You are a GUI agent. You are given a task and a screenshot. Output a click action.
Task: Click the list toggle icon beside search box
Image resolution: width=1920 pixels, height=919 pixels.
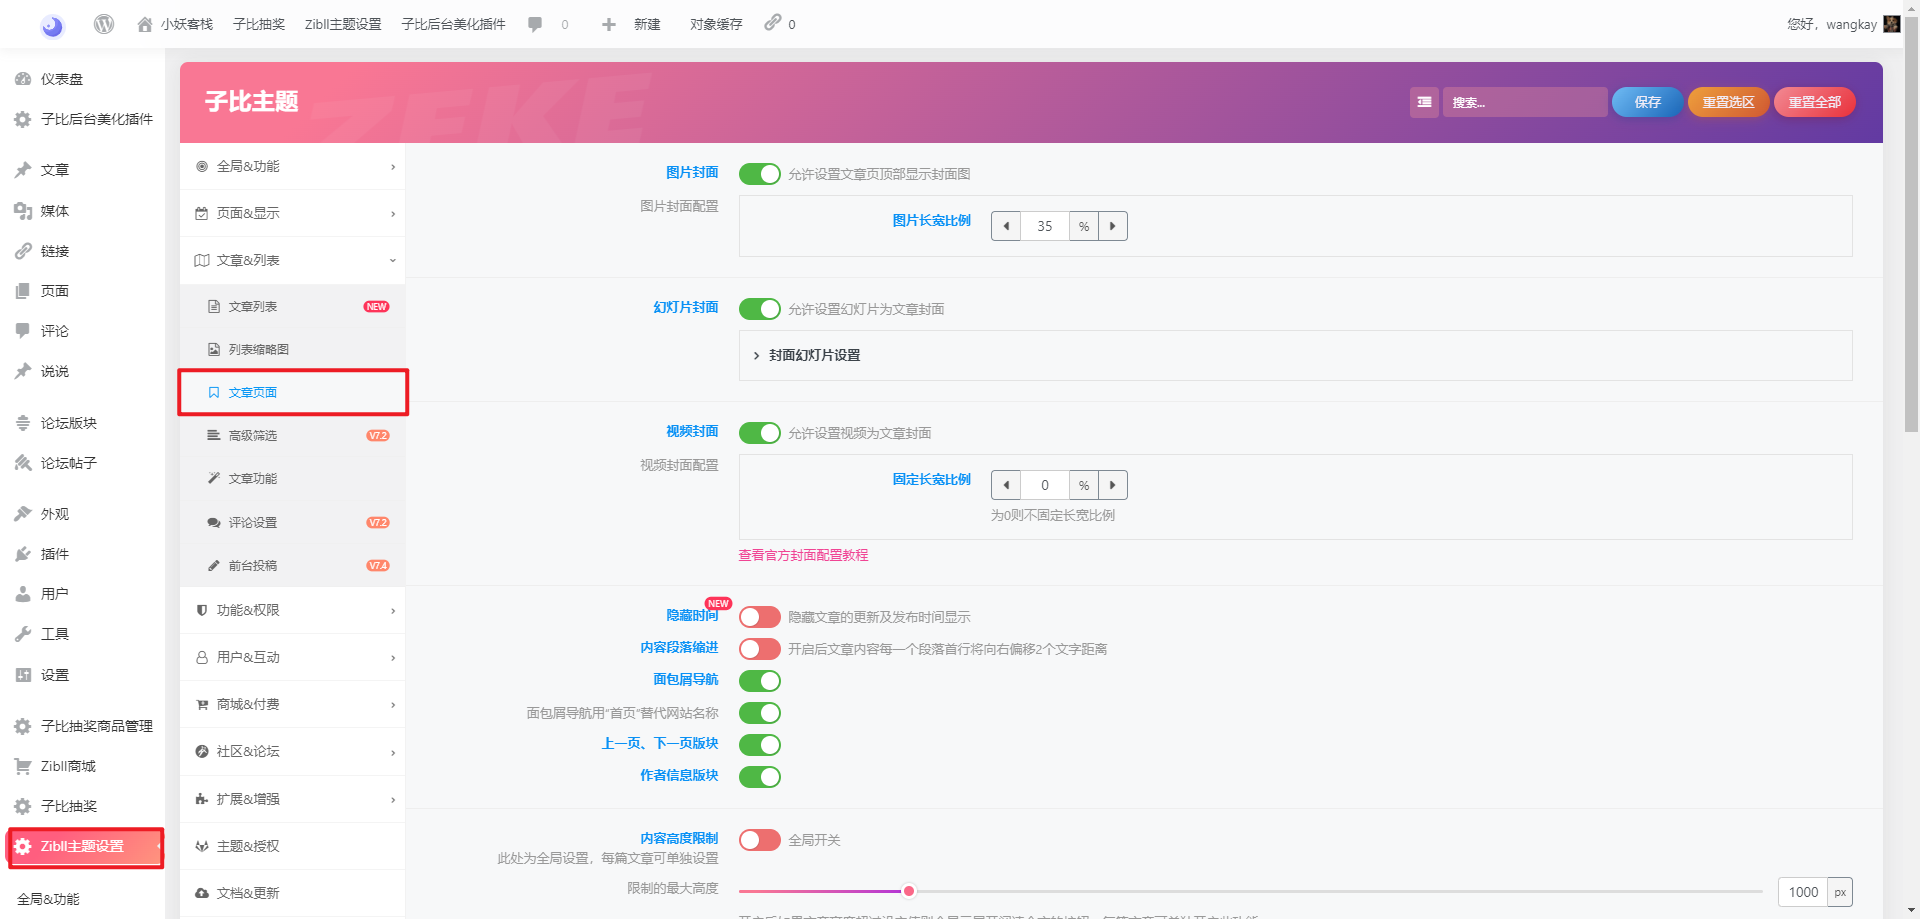click(x=1424, y=102)
